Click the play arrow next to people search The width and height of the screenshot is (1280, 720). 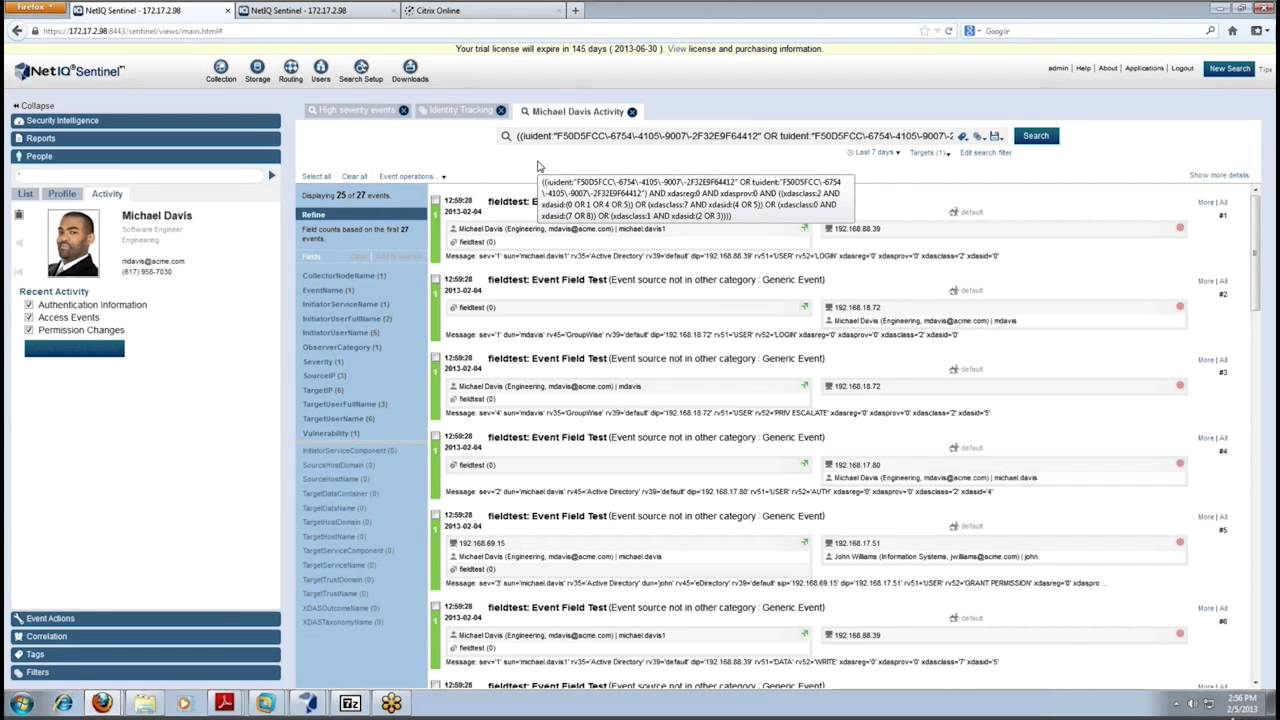click(271, 175)
